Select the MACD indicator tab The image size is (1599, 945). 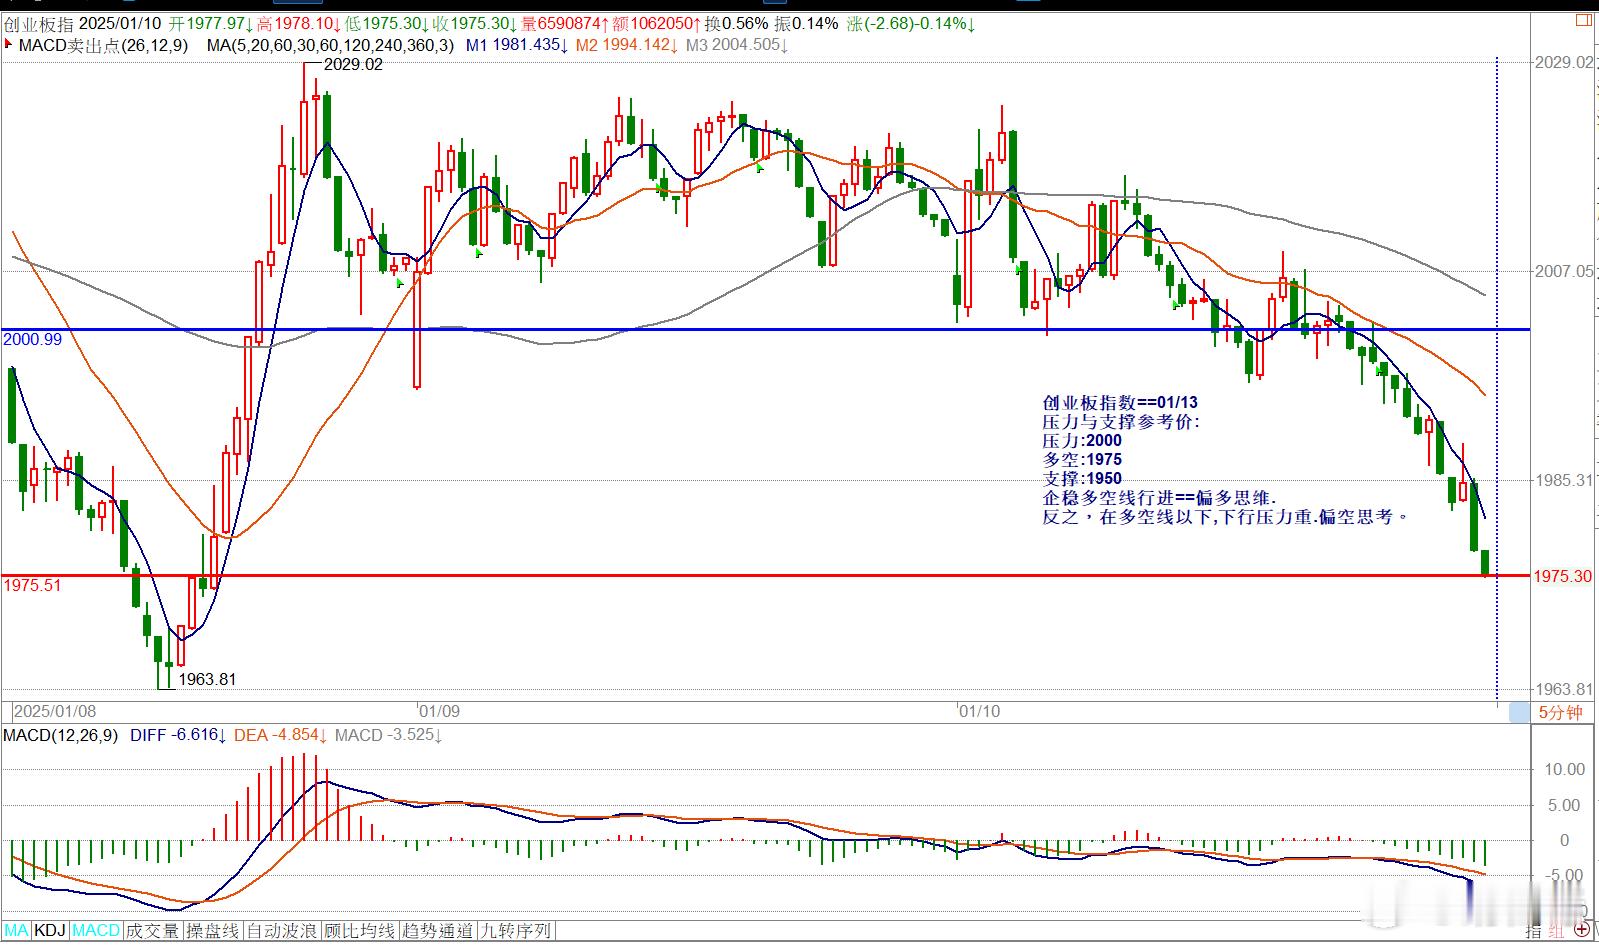tap(96, 931)
